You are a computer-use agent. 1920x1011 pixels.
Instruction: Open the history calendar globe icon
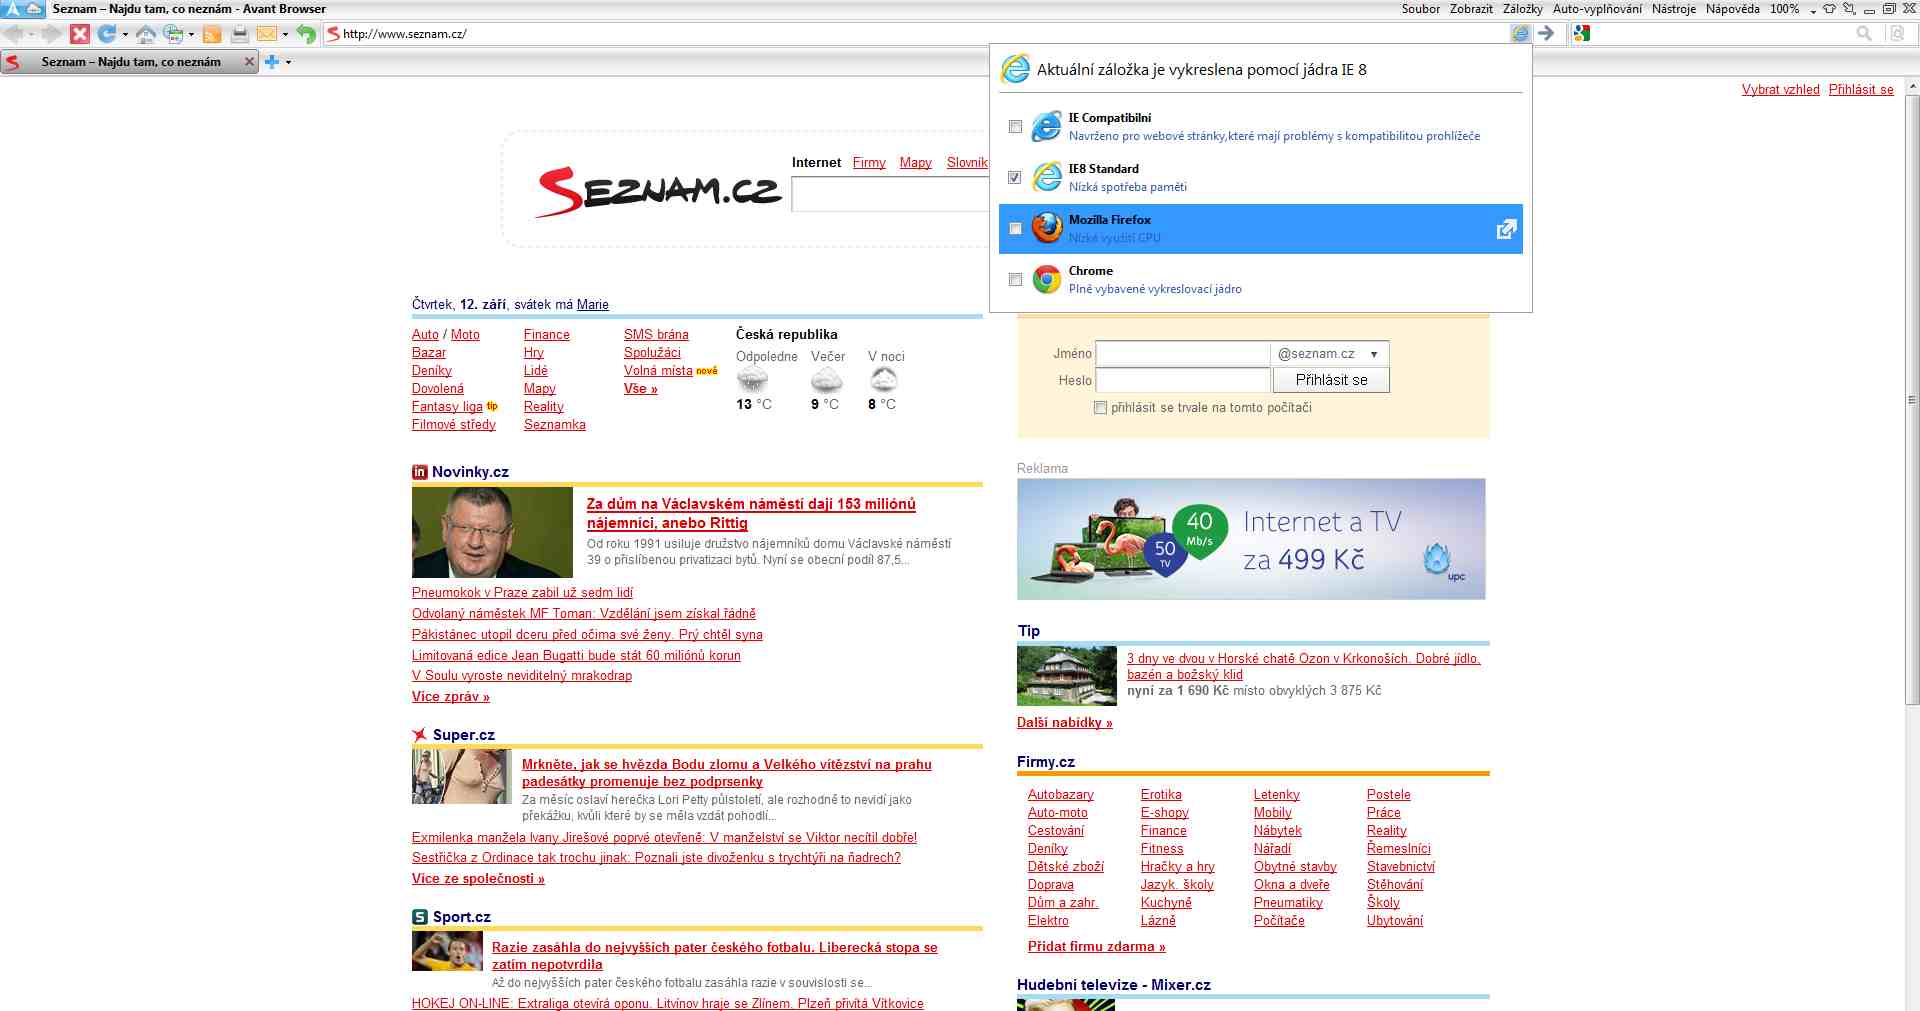[173, 34]
